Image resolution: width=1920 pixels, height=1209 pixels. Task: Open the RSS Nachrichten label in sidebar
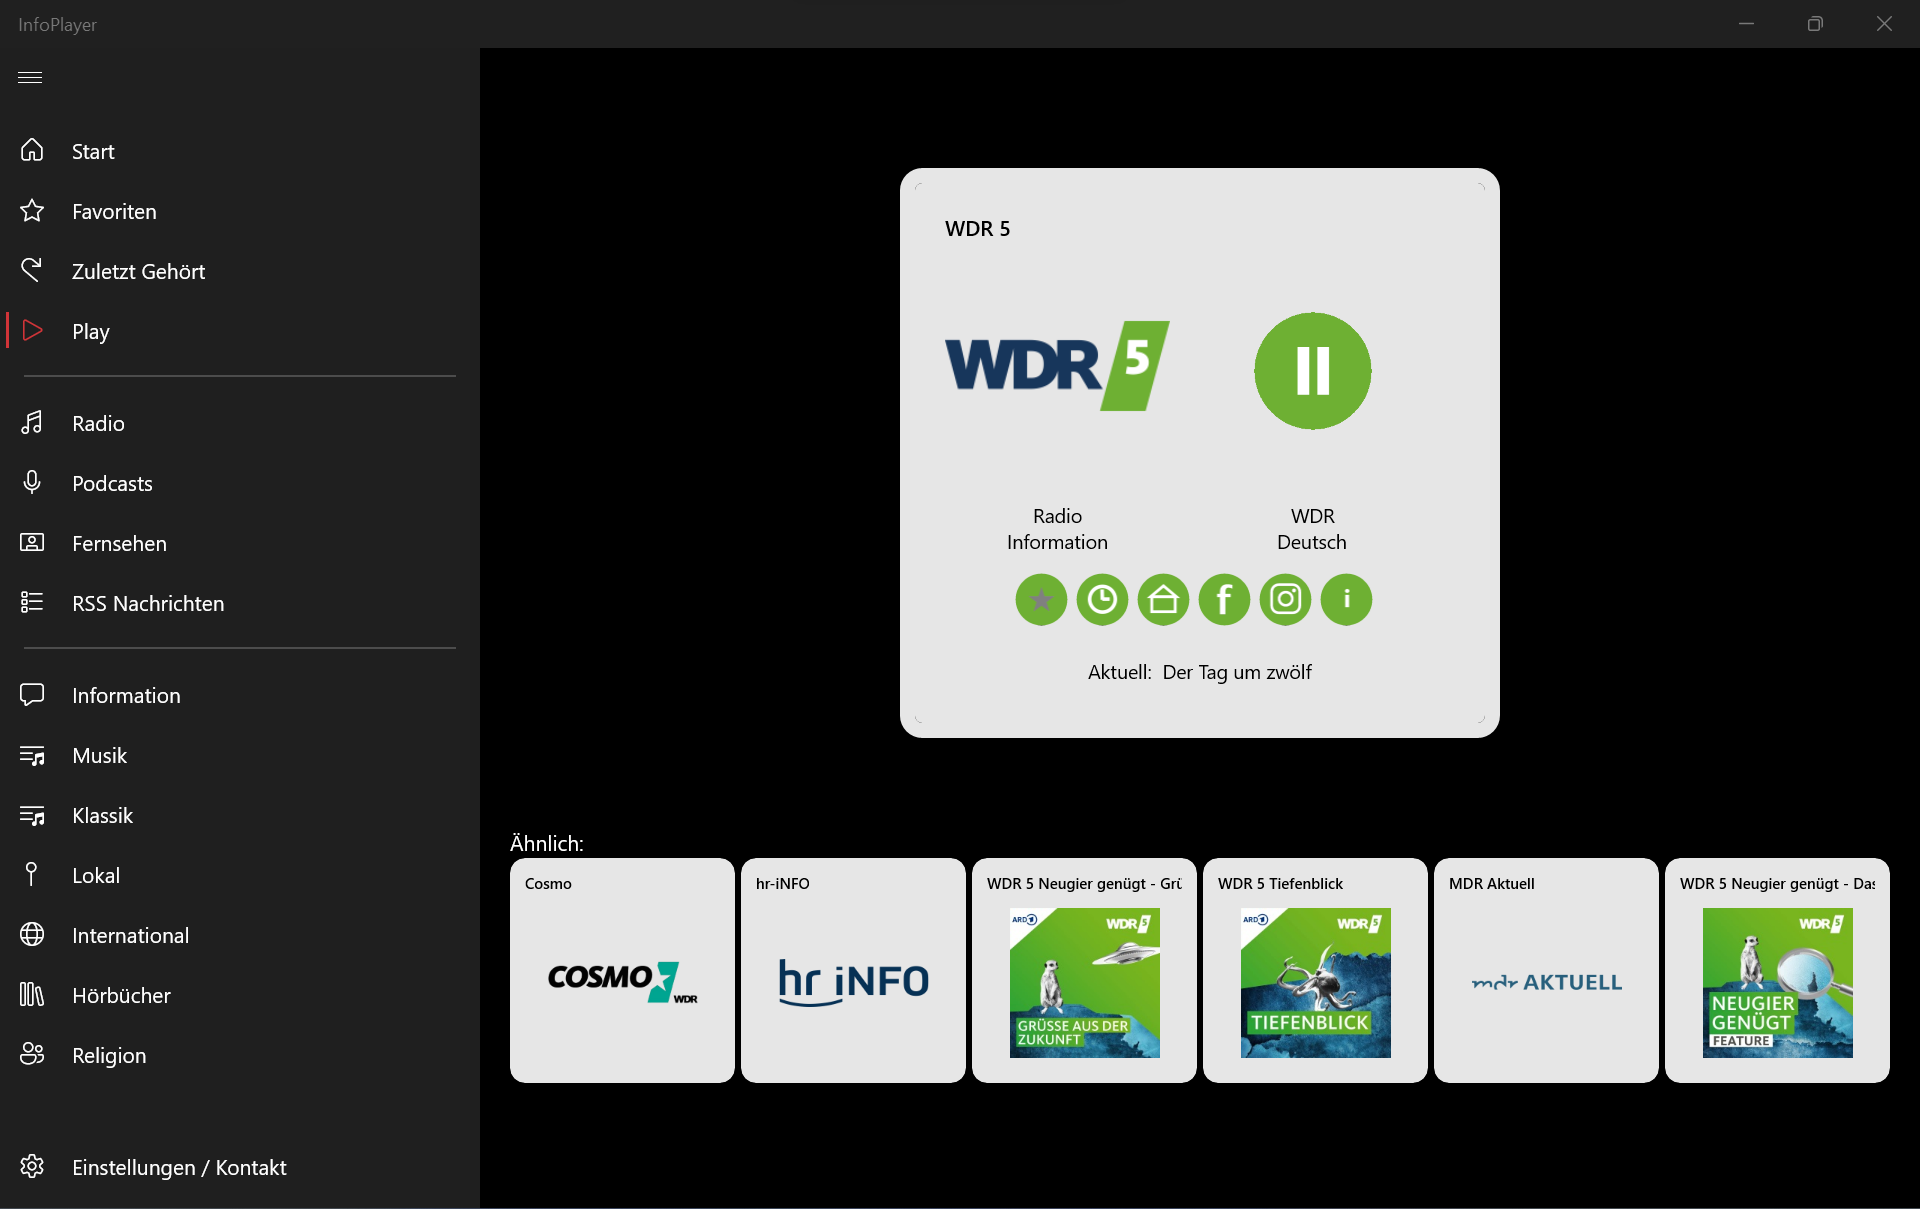(148, 604)
